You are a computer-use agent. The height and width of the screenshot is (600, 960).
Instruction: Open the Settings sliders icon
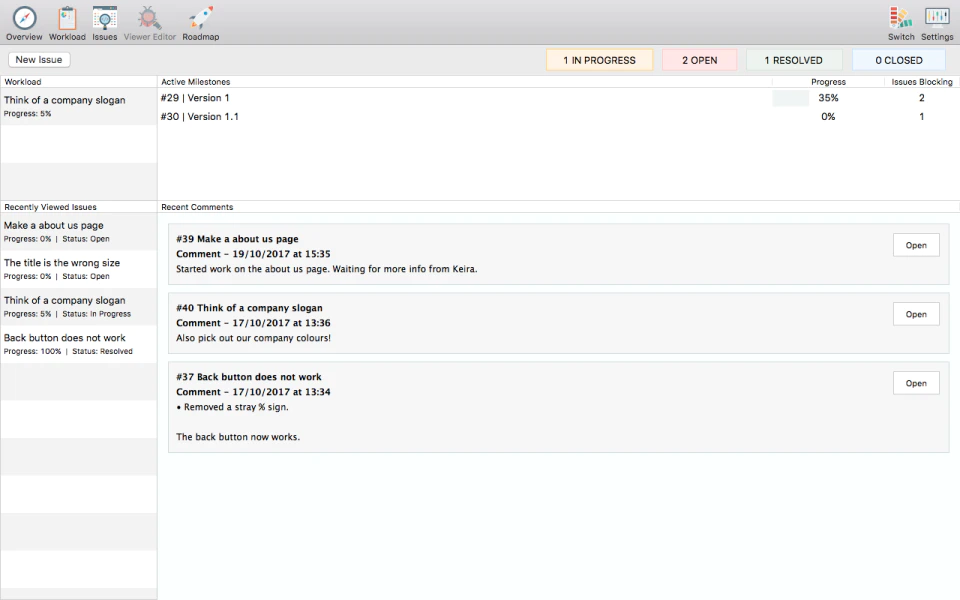(937, 18)
